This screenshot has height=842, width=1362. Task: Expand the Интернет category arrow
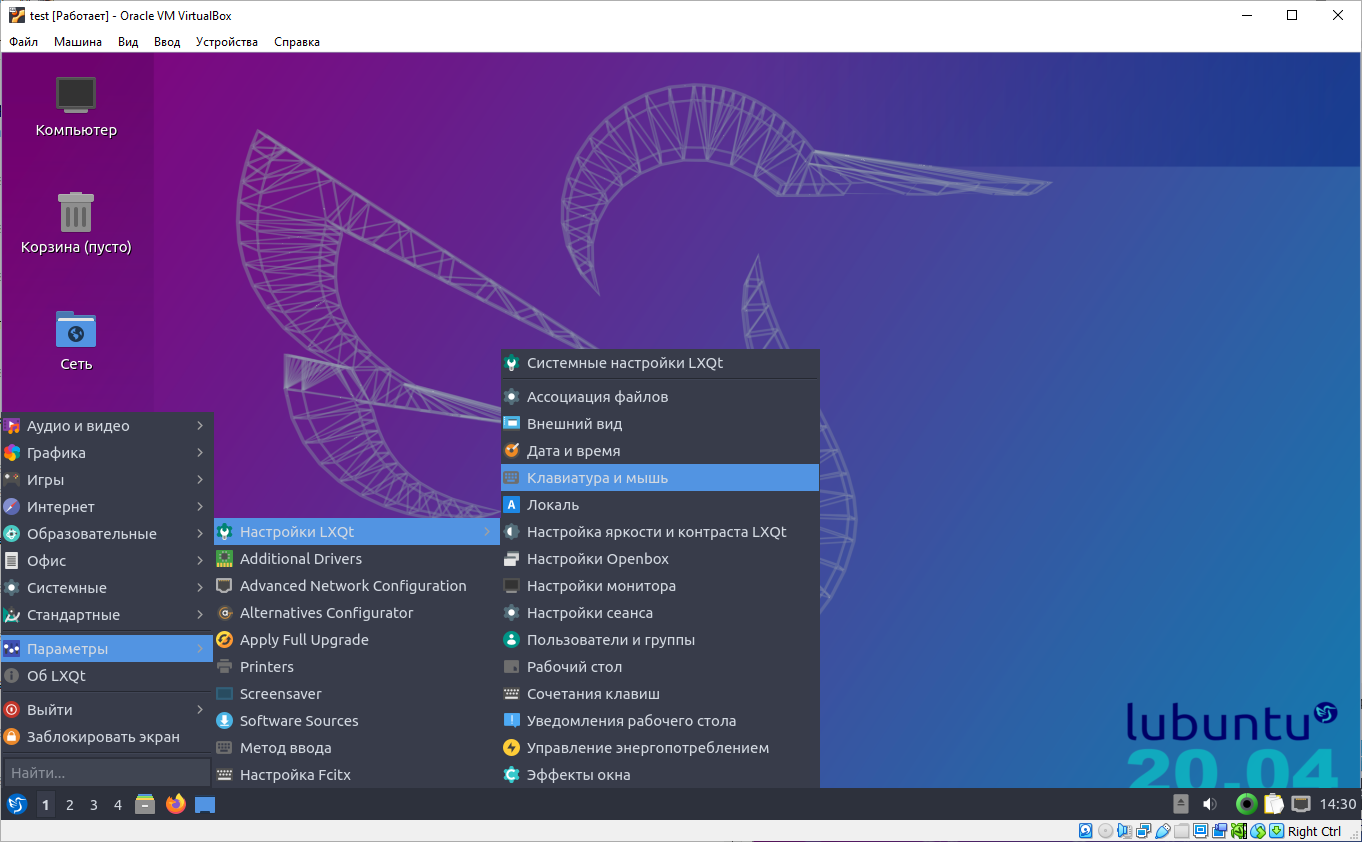[200, 507]
